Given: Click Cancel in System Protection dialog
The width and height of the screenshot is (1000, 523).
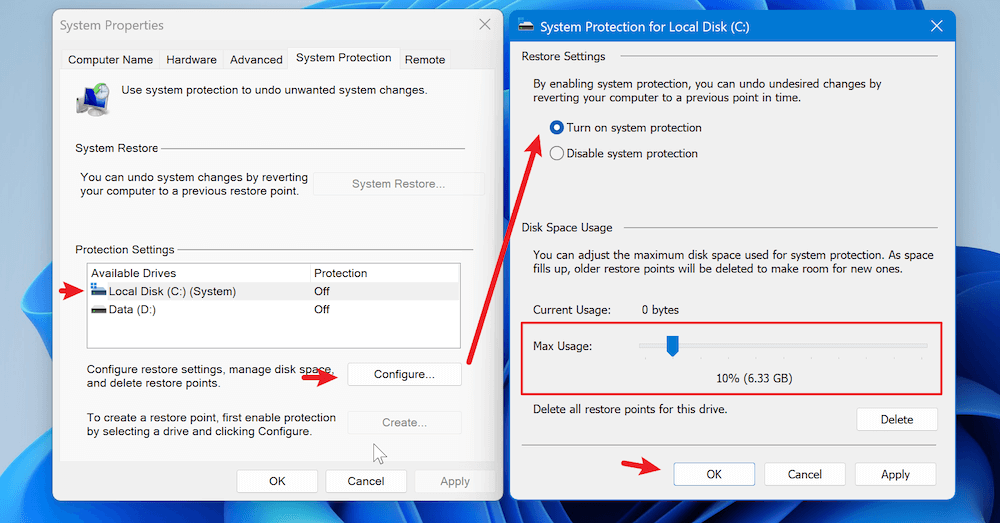Looking at the screenshot, I should click(805, 474).
